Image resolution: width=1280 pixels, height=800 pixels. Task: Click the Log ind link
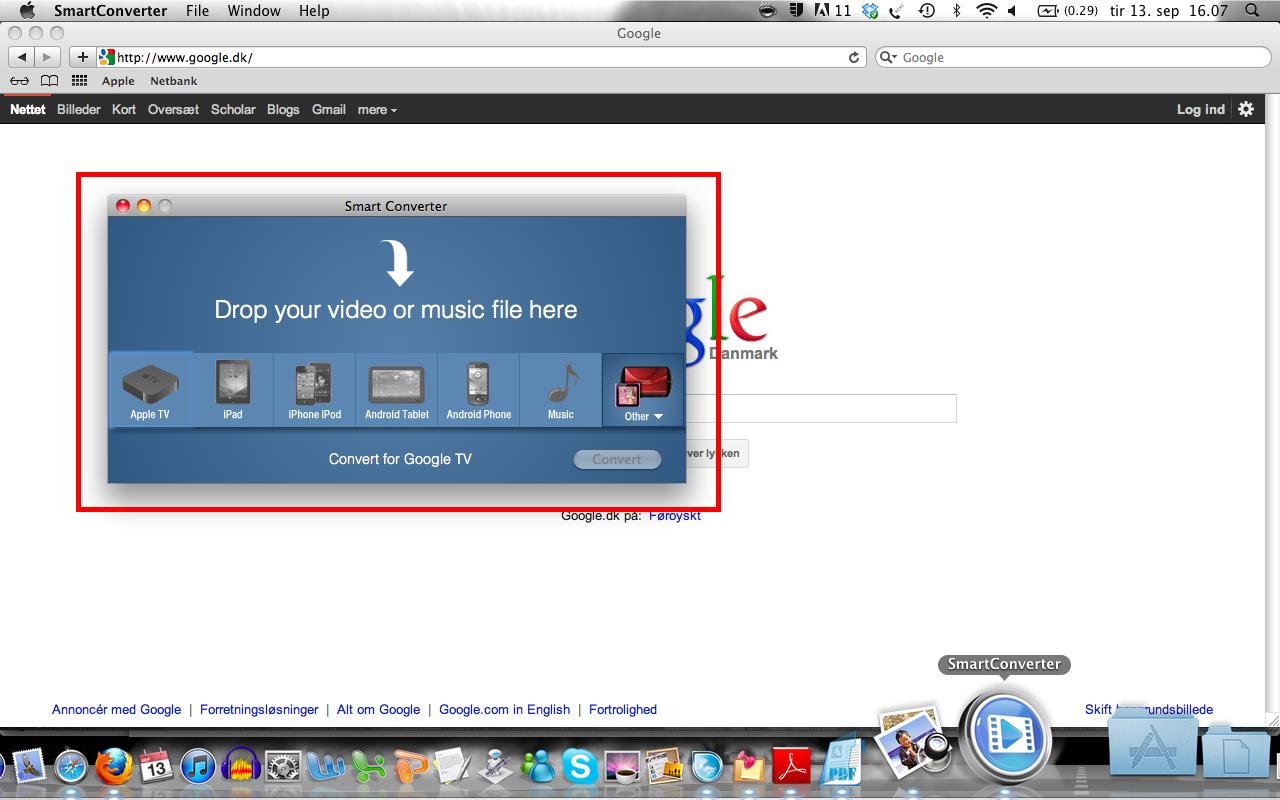(x=1201, y=109)
